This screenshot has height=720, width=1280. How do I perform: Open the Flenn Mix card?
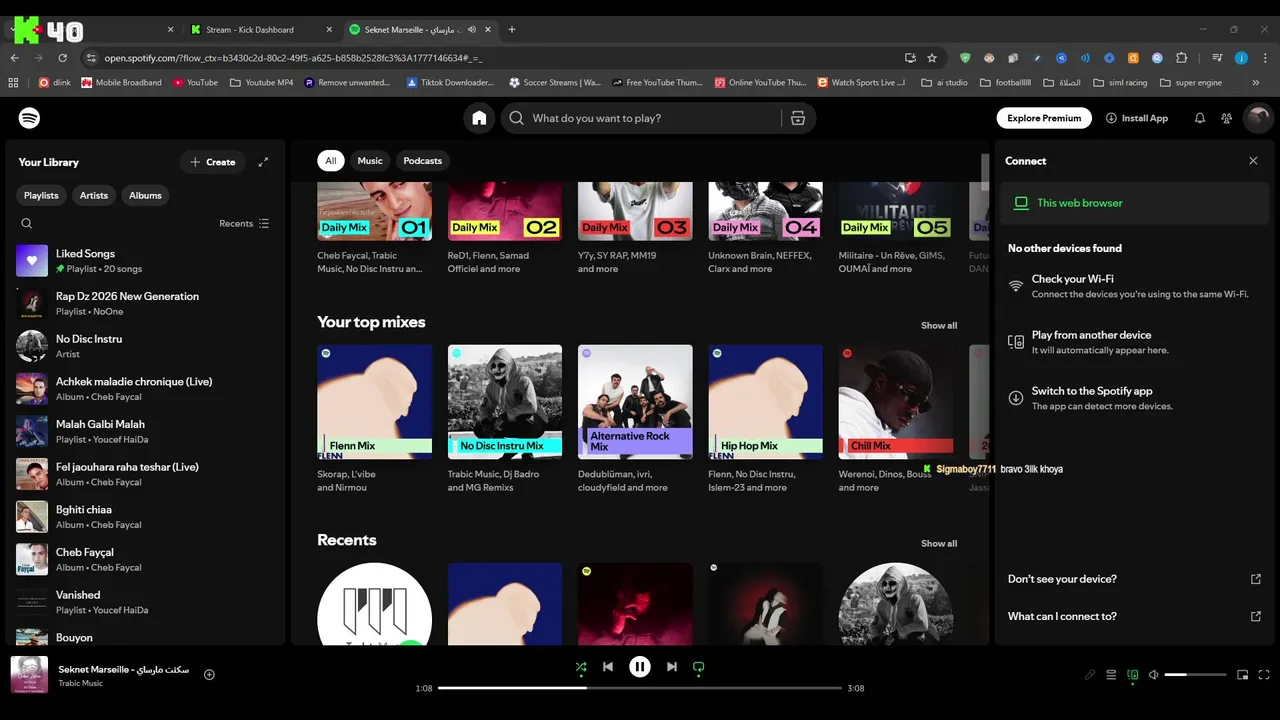click(x=375, y=420)
